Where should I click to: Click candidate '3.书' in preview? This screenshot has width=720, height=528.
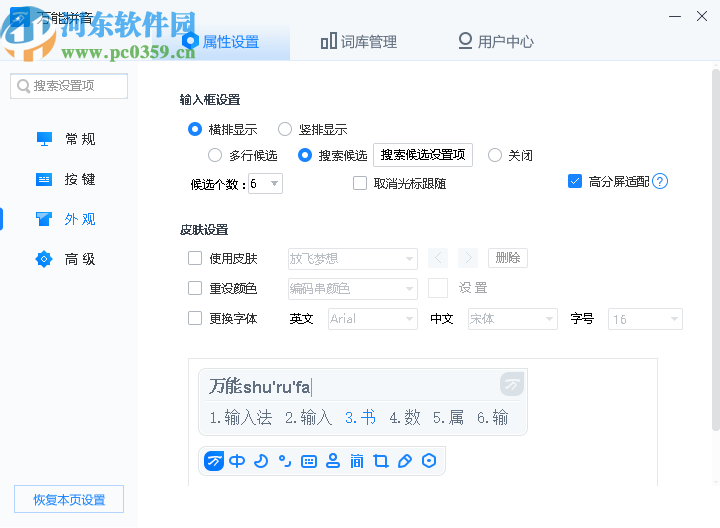360,418
